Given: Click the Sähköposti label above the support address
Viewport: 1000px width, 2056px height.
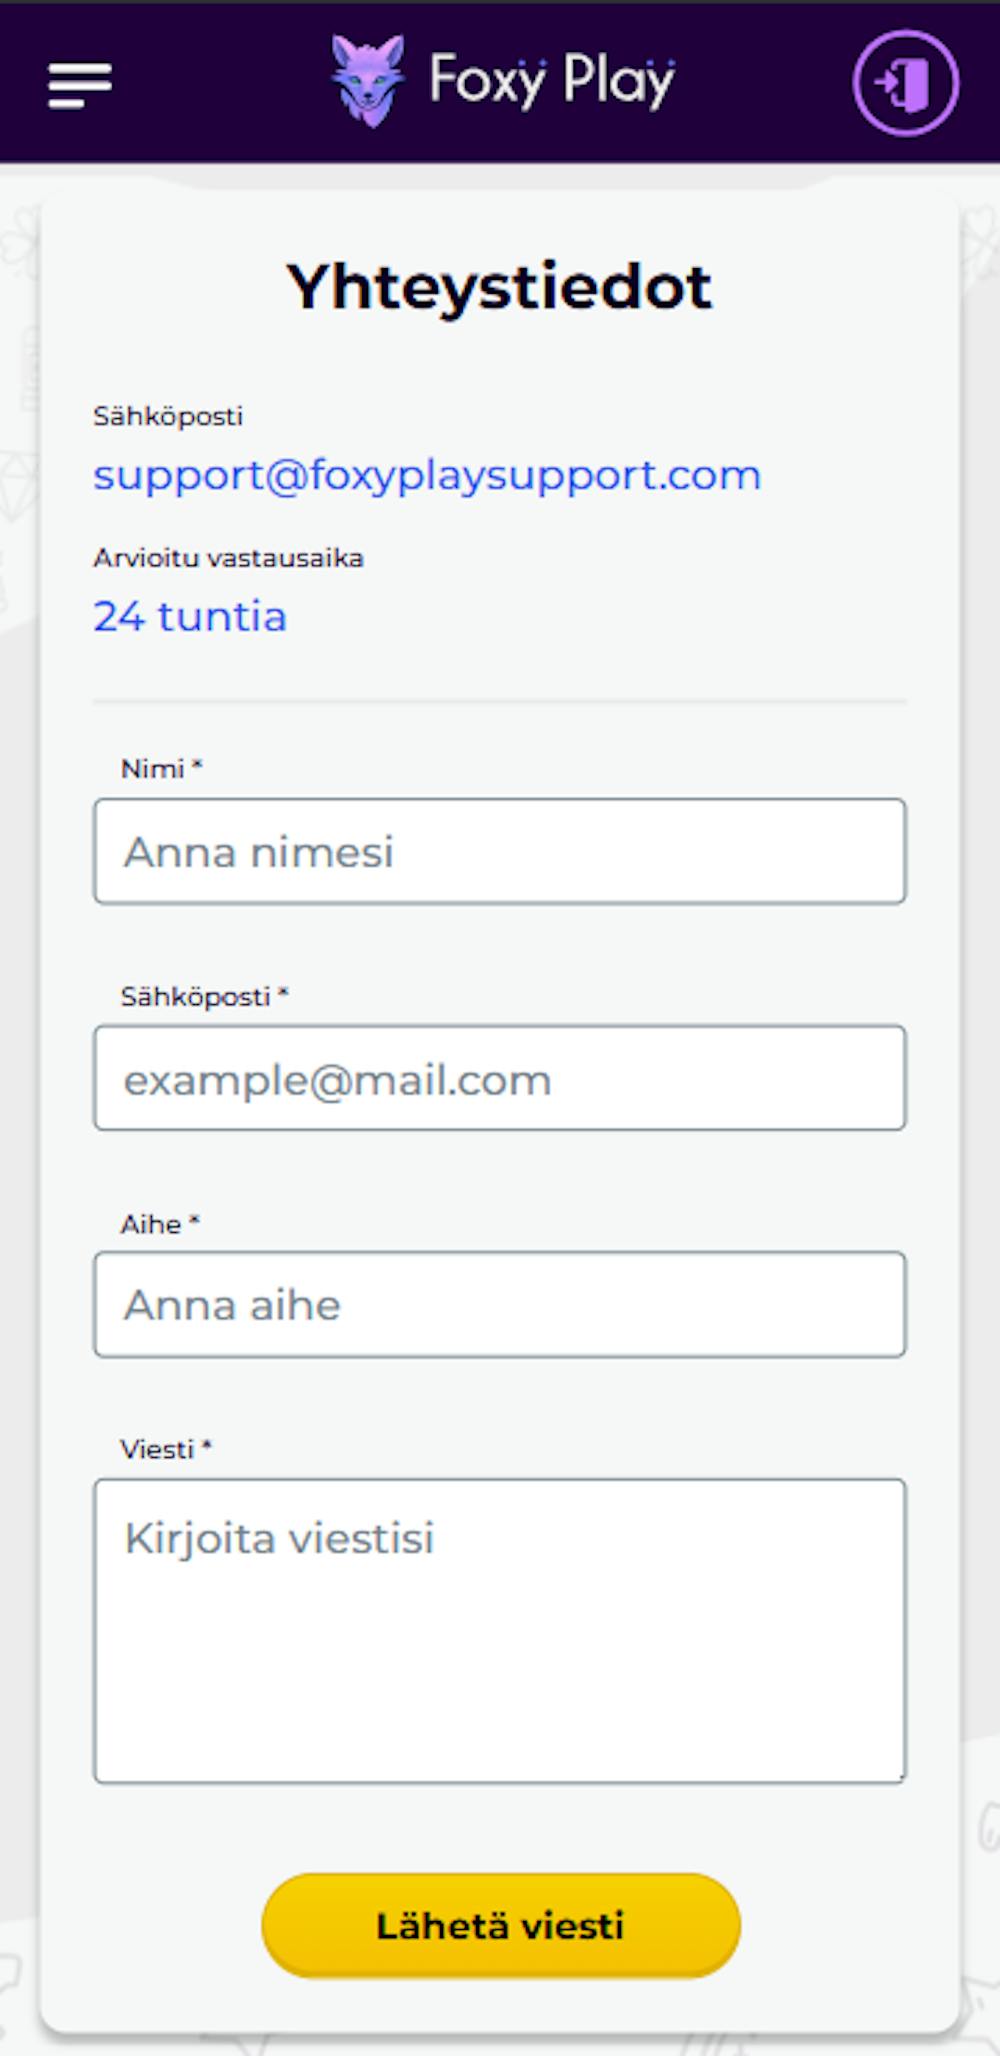Looking at the screenshot, I should click(168, 416).
